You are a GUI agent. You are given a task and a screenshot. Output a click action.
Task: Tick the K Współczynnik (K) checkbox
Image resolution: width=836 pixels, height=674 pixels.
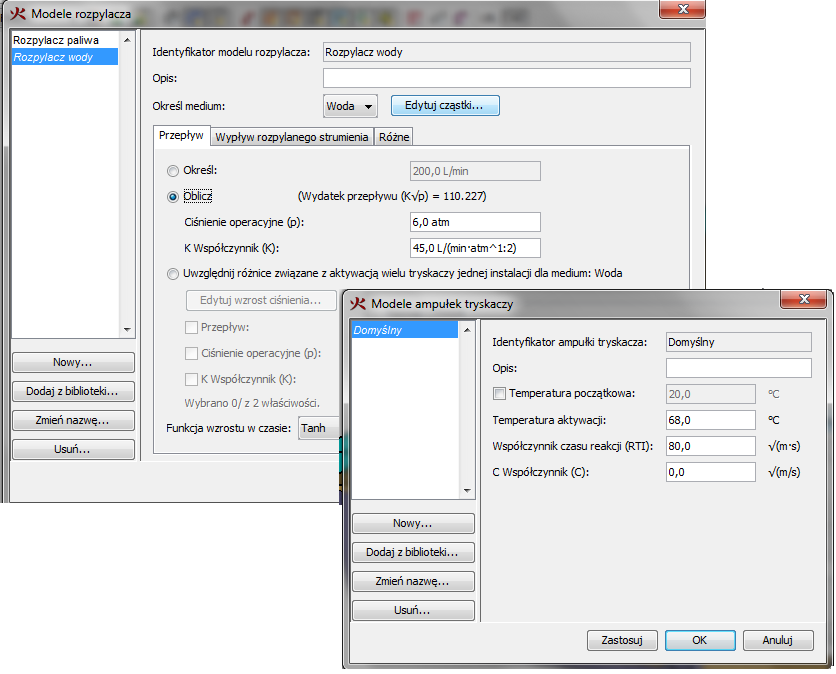click(191, 379)
